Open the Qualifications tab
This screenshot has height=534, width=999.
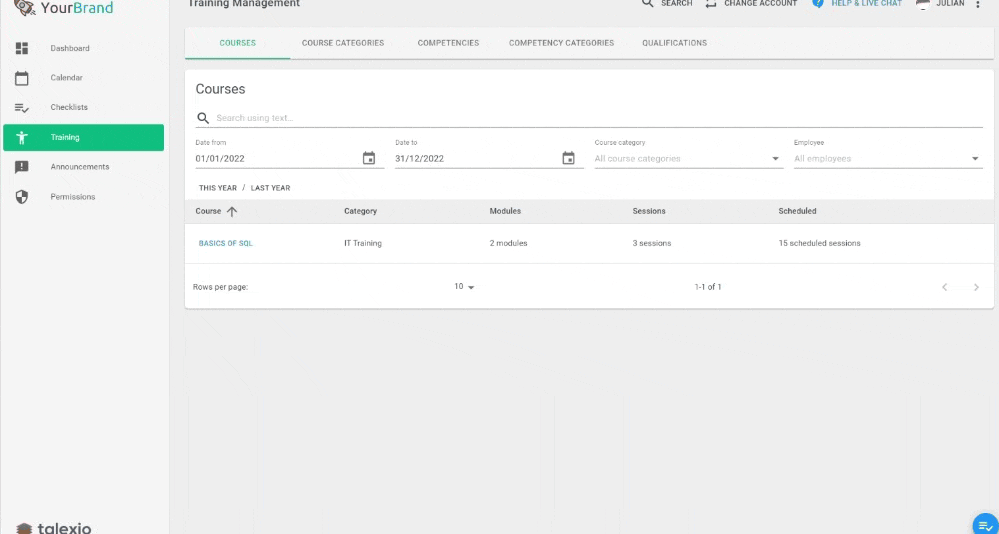click(x=675, y=43)
